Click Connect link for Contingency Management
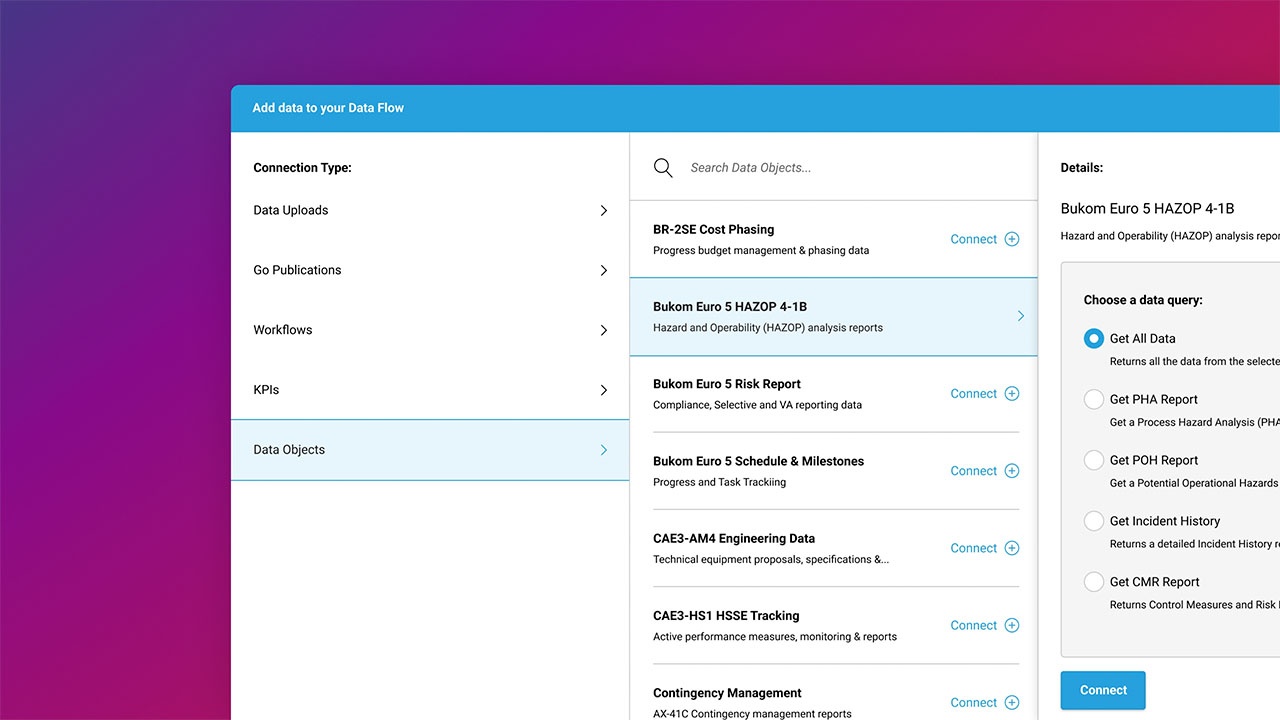This screenshot has width=1280, height=720. tap(973, 702)
